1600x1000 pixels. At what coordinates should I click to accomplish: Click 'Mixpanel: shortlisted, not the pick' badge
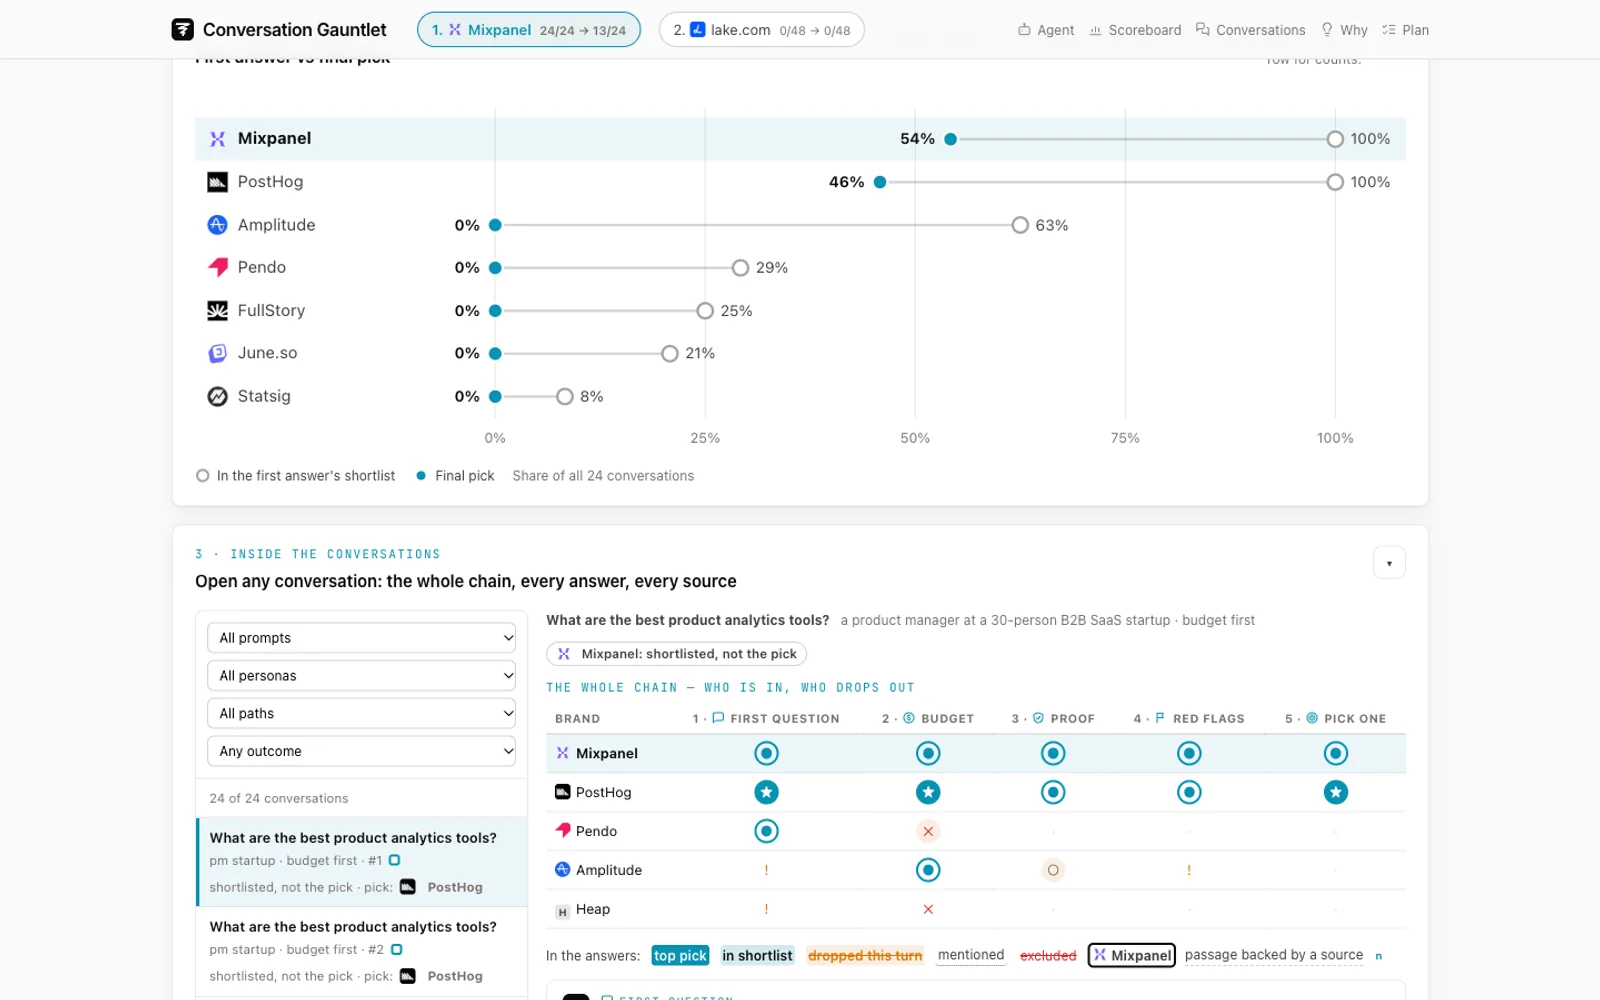click(x=677, y=654)
